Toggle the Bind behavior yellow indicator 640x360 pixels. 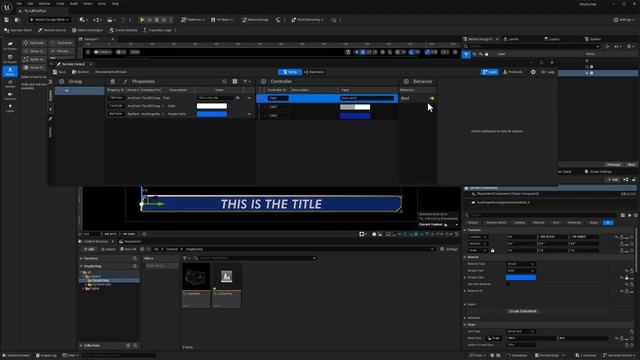click(432, 98)
